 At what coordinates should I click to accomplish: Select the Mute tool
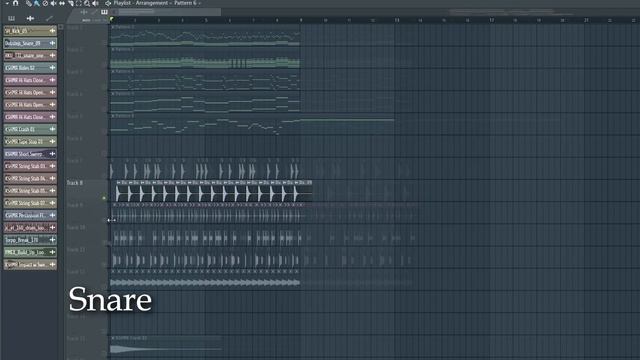point(53,3)
